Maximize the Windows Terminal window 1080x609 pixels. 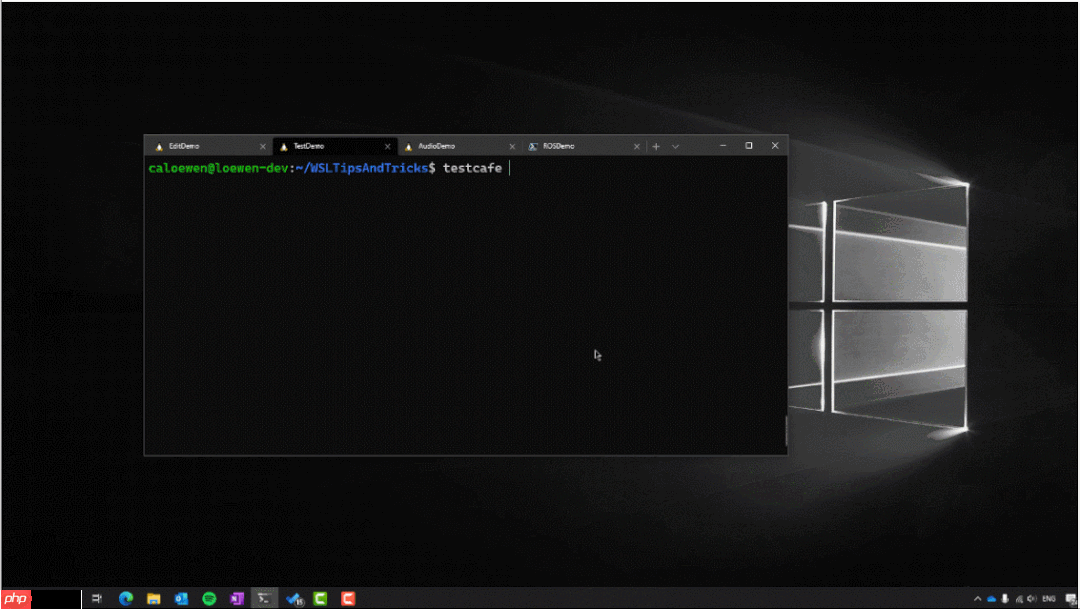point(748,145)
